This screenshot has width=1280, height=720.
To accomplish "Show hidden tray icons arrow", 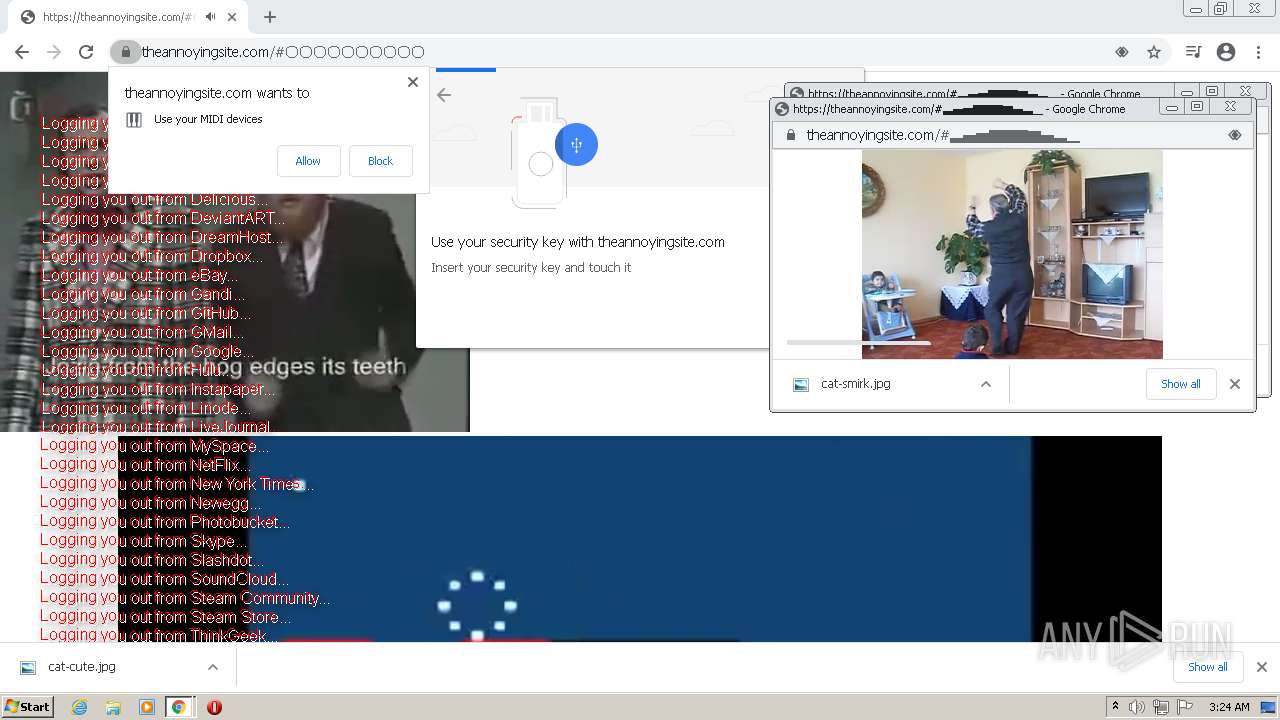I will [1115, 707].
